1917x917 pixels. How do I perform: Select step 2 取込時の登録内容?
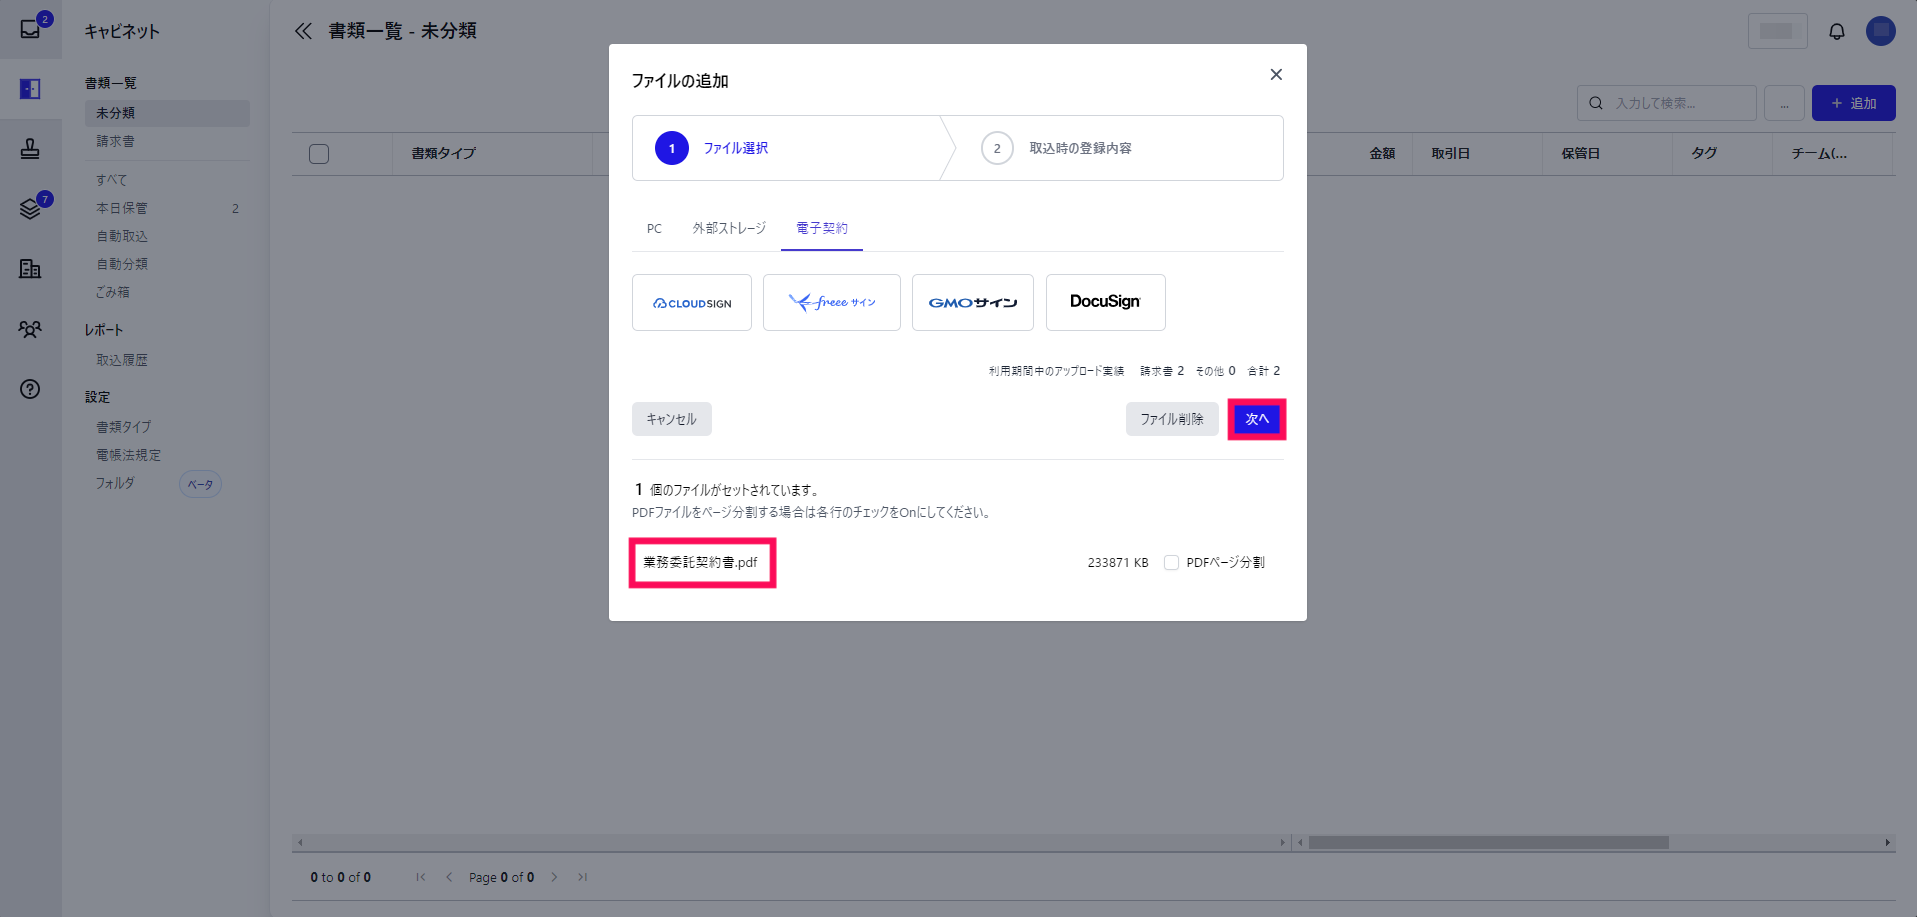1112,148
